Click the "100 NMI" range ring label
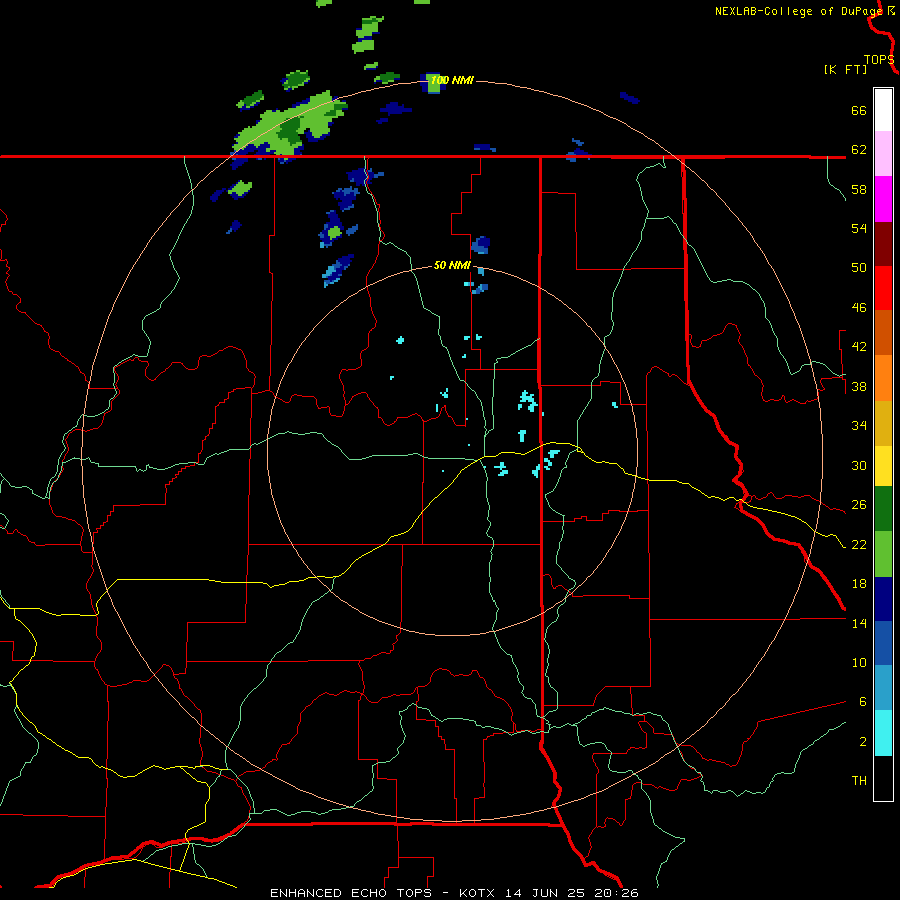 tap(452, 80)
